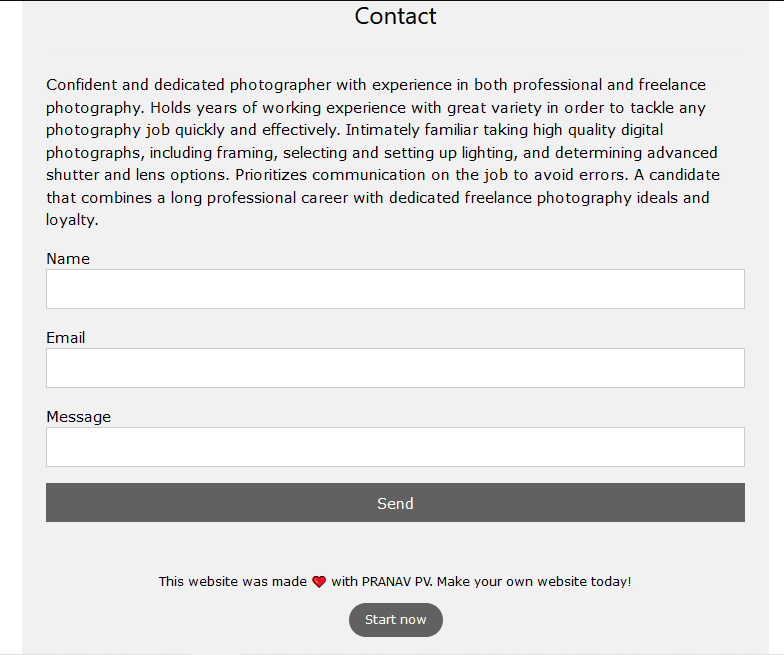
Task: Focus the Name input field
Action: (395, 289)
